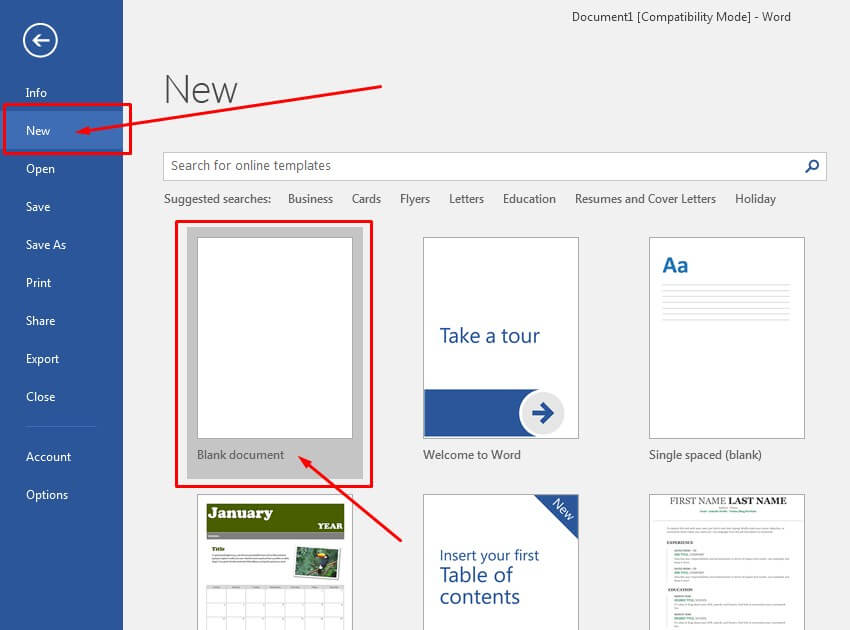The height and width of the screenshot is (630, 850).
Task: Choose Save As from the sidebar
Action: [44, 245]
